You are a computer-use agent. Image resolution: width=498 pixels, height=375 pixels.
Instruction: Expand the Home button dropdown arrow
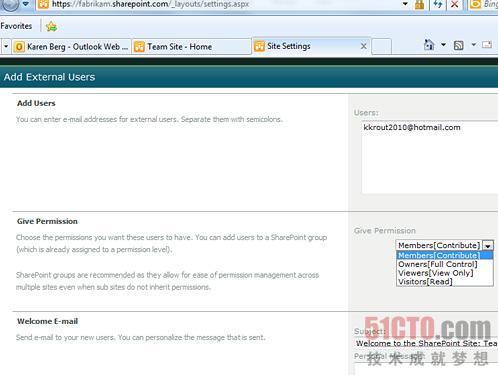(x=443, y=45)
